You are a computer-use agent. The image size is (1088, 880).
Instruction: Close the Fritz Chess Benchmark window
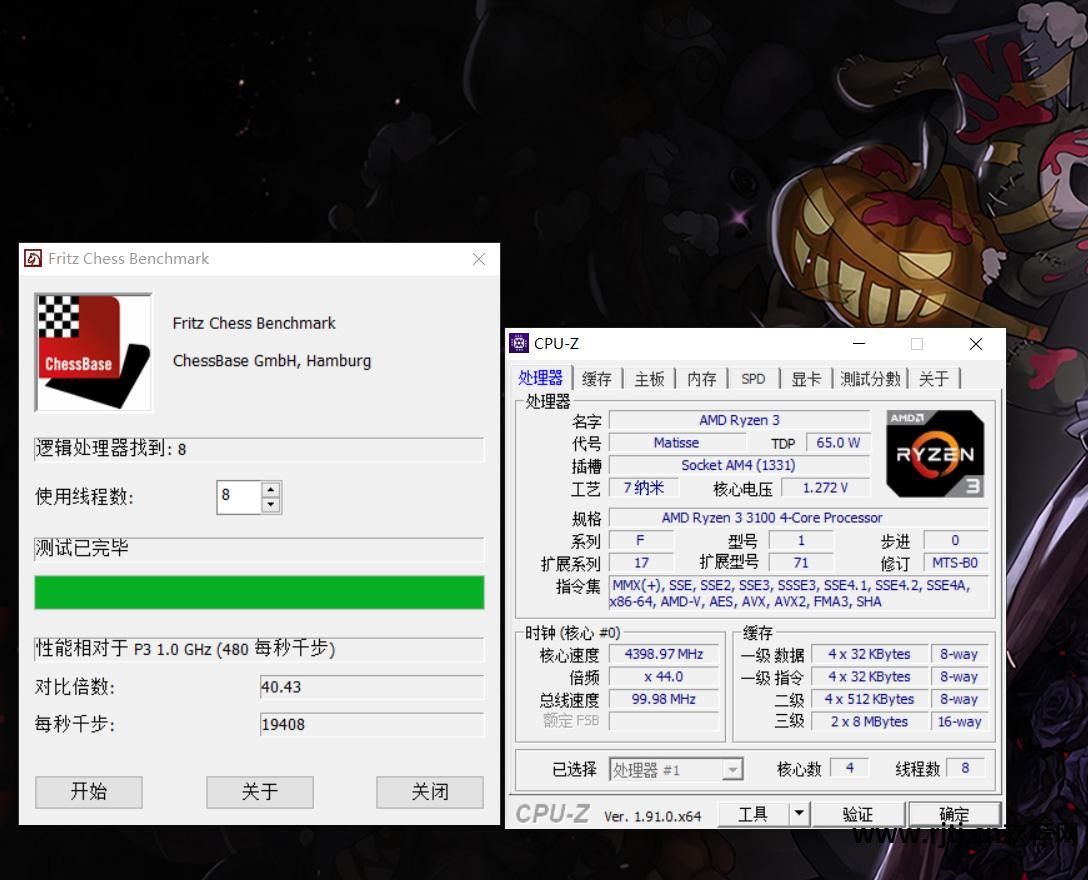tap(479, 259)
